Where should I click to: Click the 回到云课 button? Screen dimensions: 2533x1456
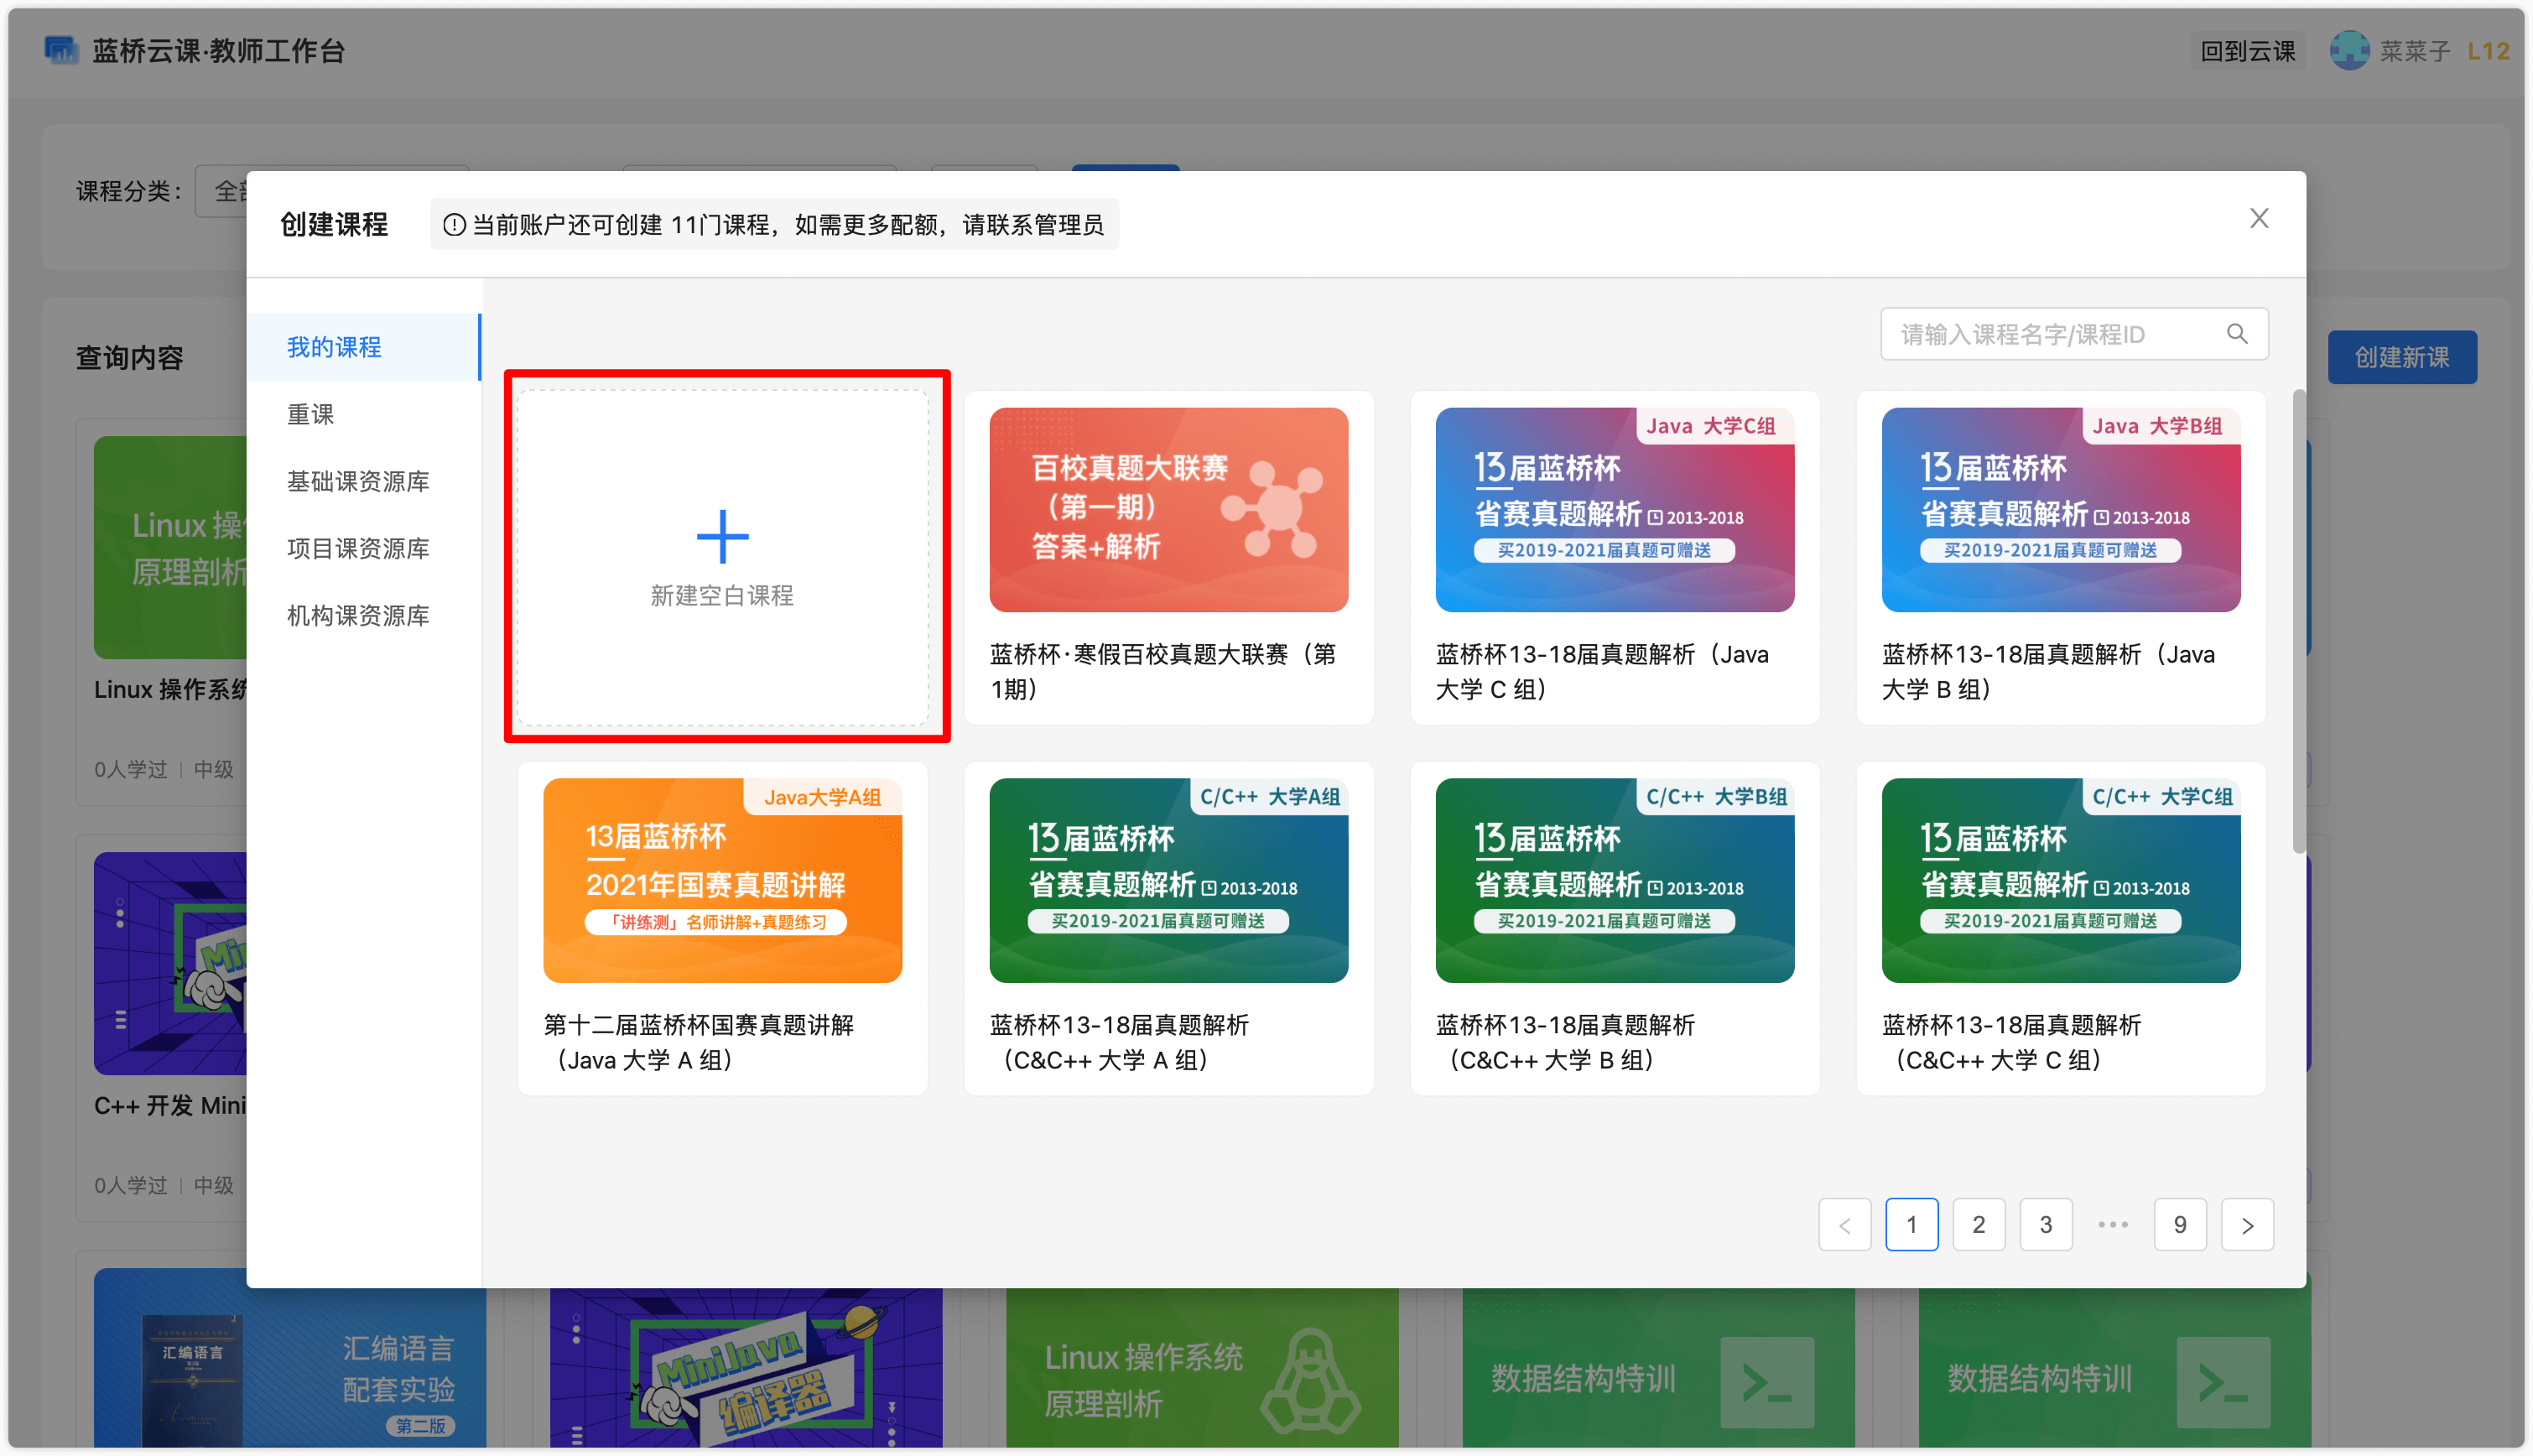coord(2247,51)
